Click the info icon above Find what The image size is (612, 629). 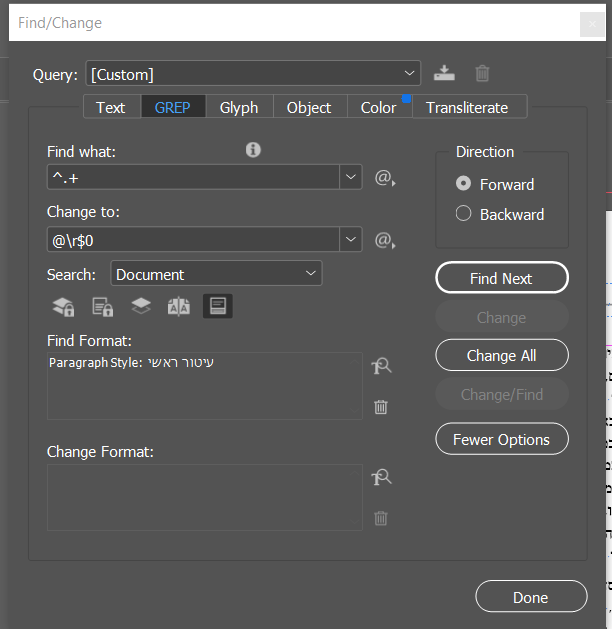point(253,150)
